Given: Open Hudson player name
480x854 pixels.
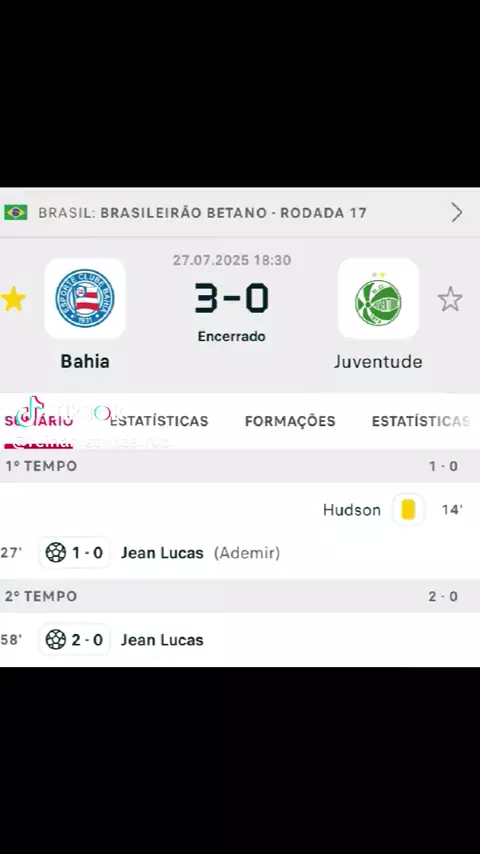Looking at the screenshot, I should point(352,510).
